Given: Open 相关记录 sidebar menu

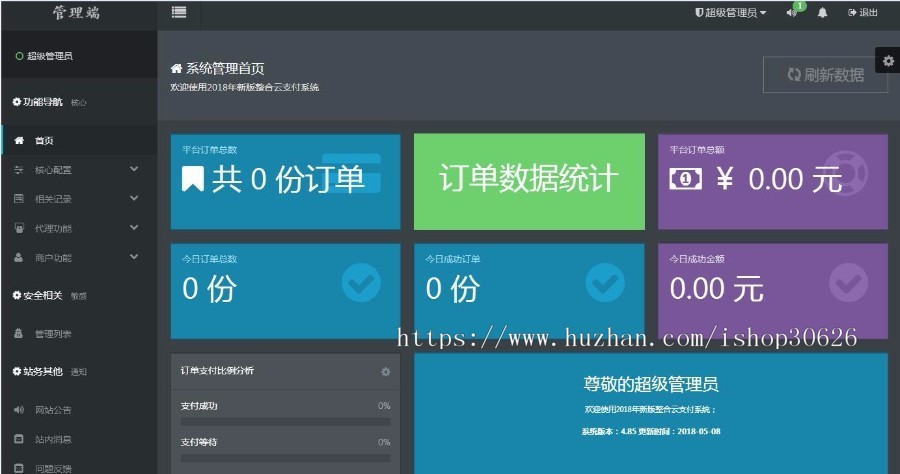Looking at the screenshot, I should pyautogui.click(x=79, y=199).
